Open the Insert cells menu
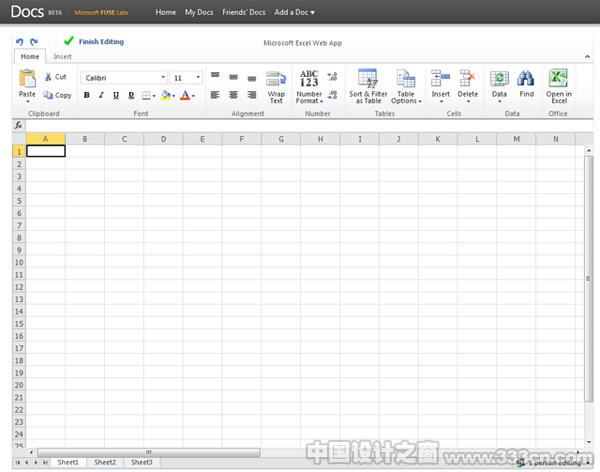The height and width of the screenshot is (472, 600). pos(440,87)
